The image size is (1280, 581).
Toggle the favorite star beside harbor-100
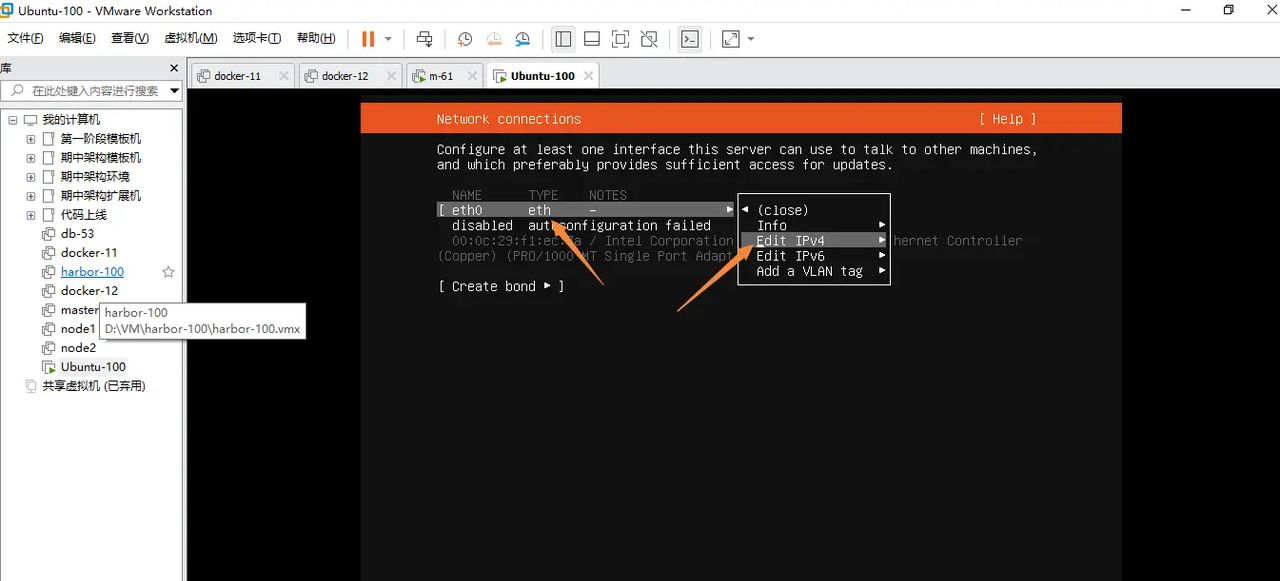tap(167, 271)
